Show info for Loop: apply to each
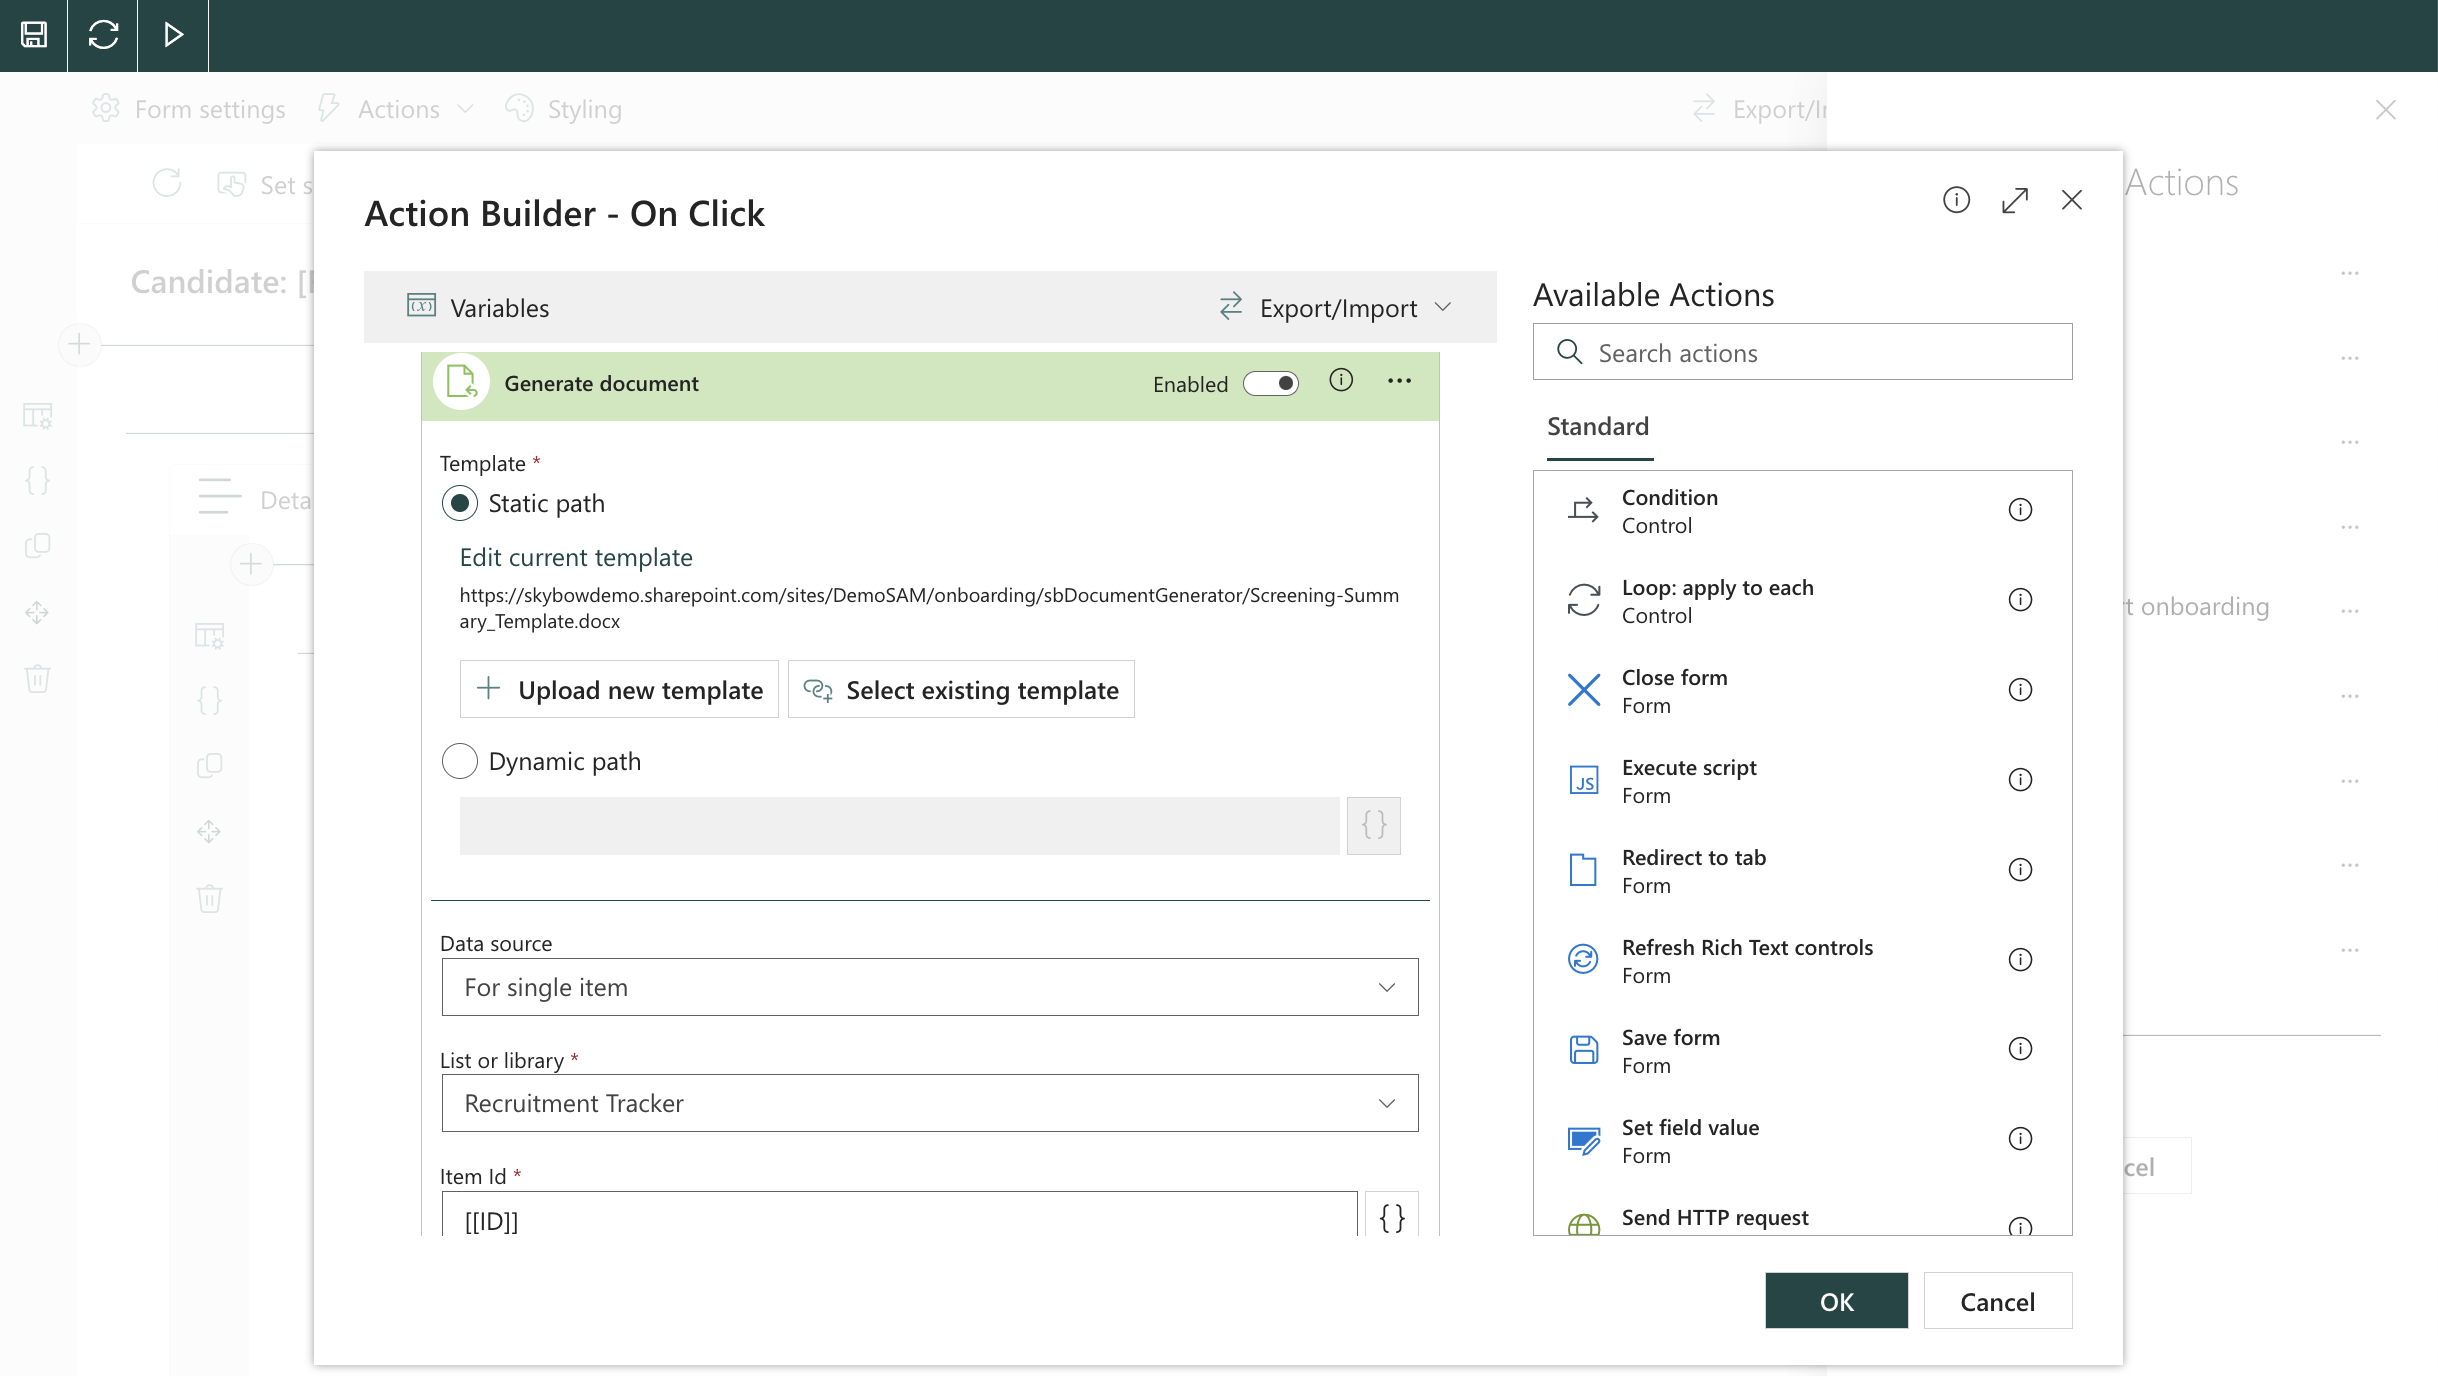Screen dimensions: 2438x1376 click(2020, 600)
